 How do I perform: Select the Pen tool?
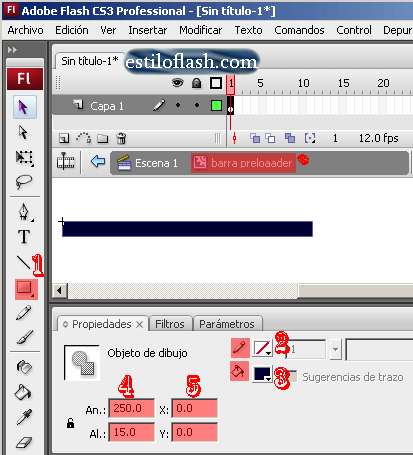coord(24,212)
